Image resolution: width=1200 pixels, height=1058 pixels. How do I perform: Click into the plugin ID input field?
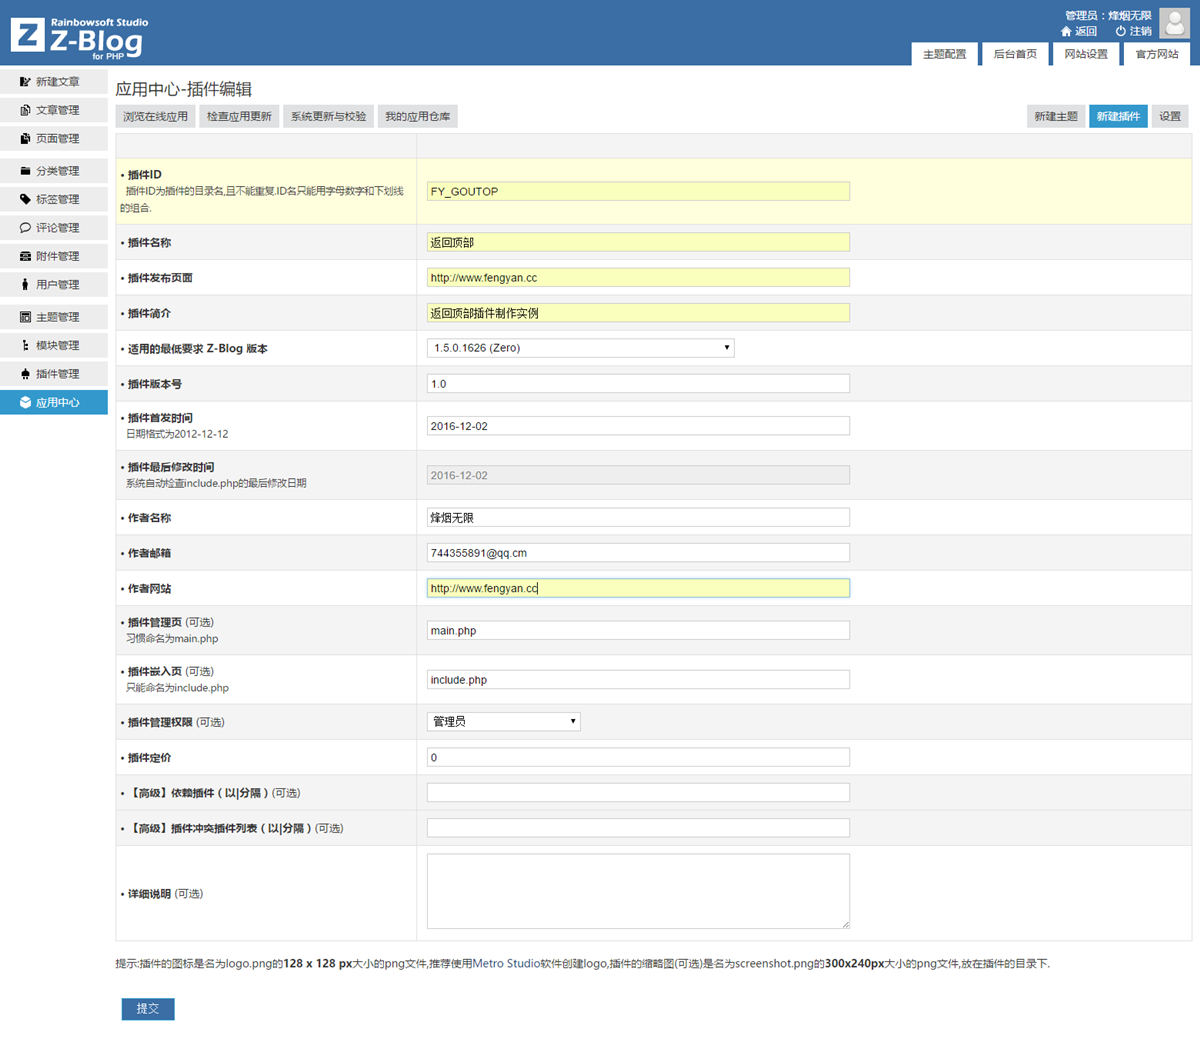tap(638, 191)
